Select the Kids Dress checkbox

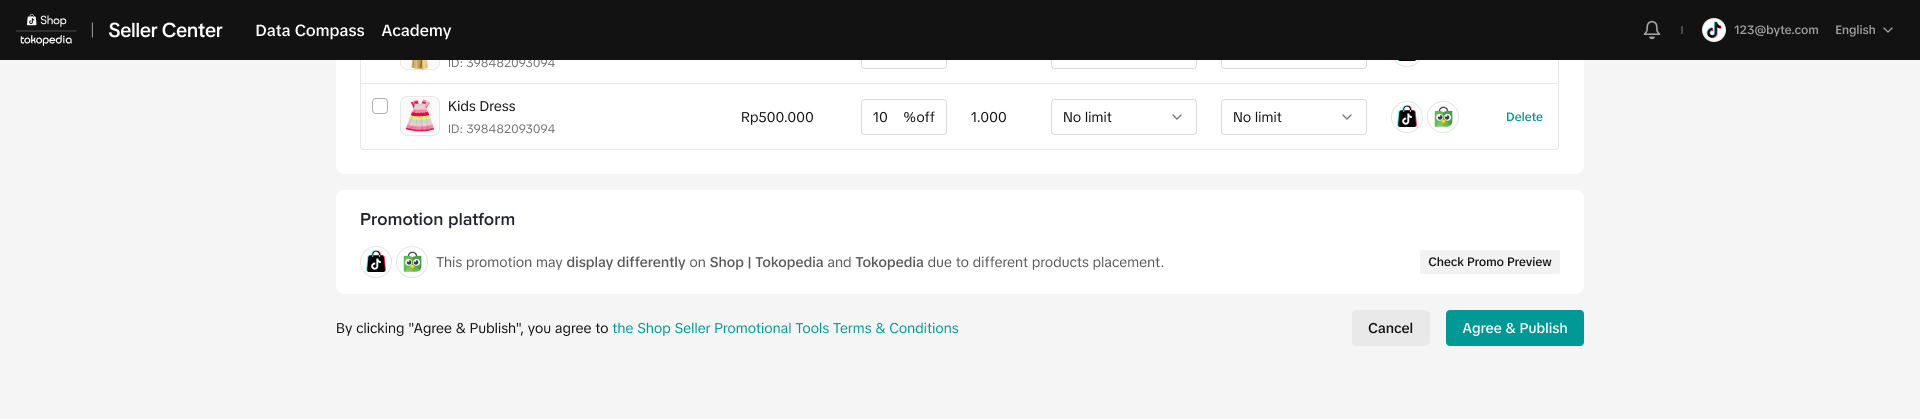(x=380, y=106)
